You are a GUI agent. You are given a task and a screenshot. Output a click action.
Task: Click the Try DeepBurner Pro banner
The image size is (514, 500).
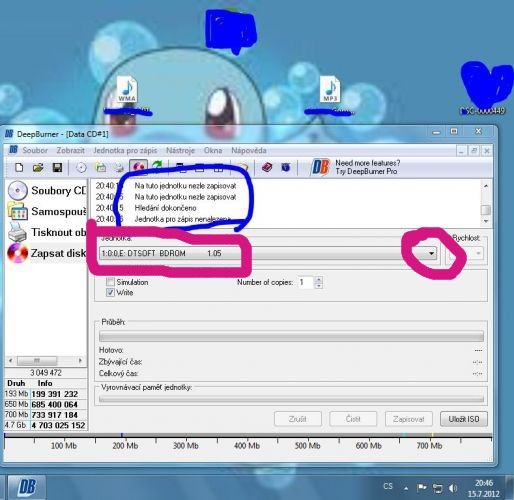click(x=356, y=167)
